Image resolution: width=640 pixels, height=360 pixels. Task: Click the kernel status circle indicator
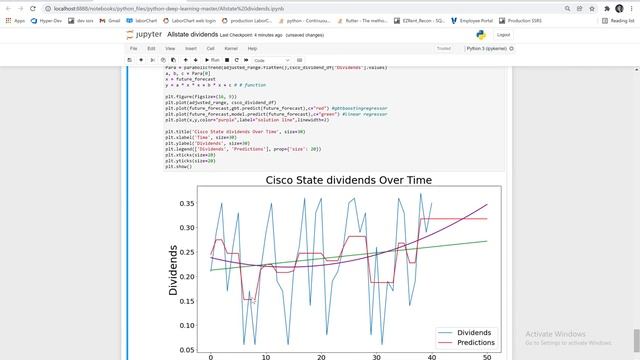511,48
